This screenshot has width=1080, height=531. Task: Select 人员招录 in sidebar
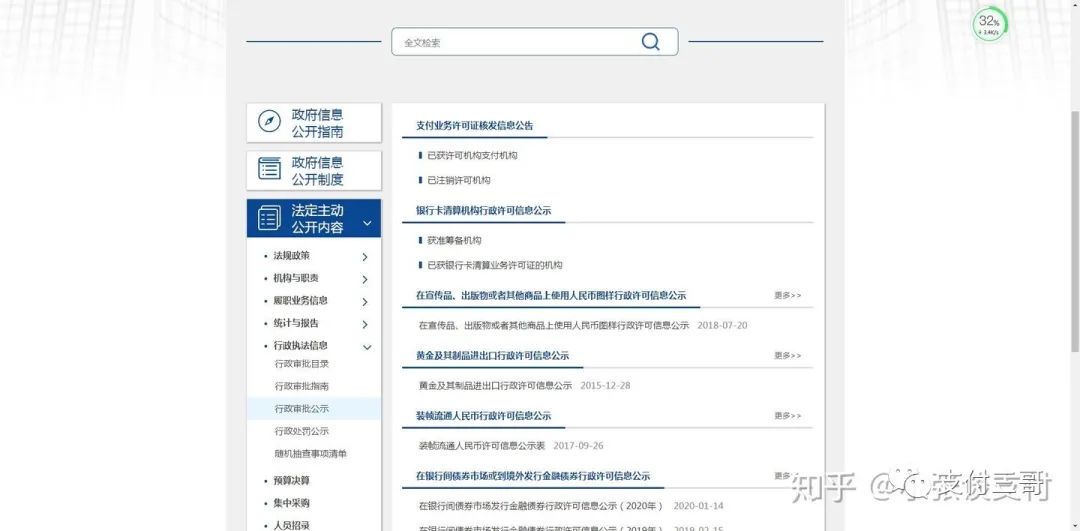coord(291,525)
